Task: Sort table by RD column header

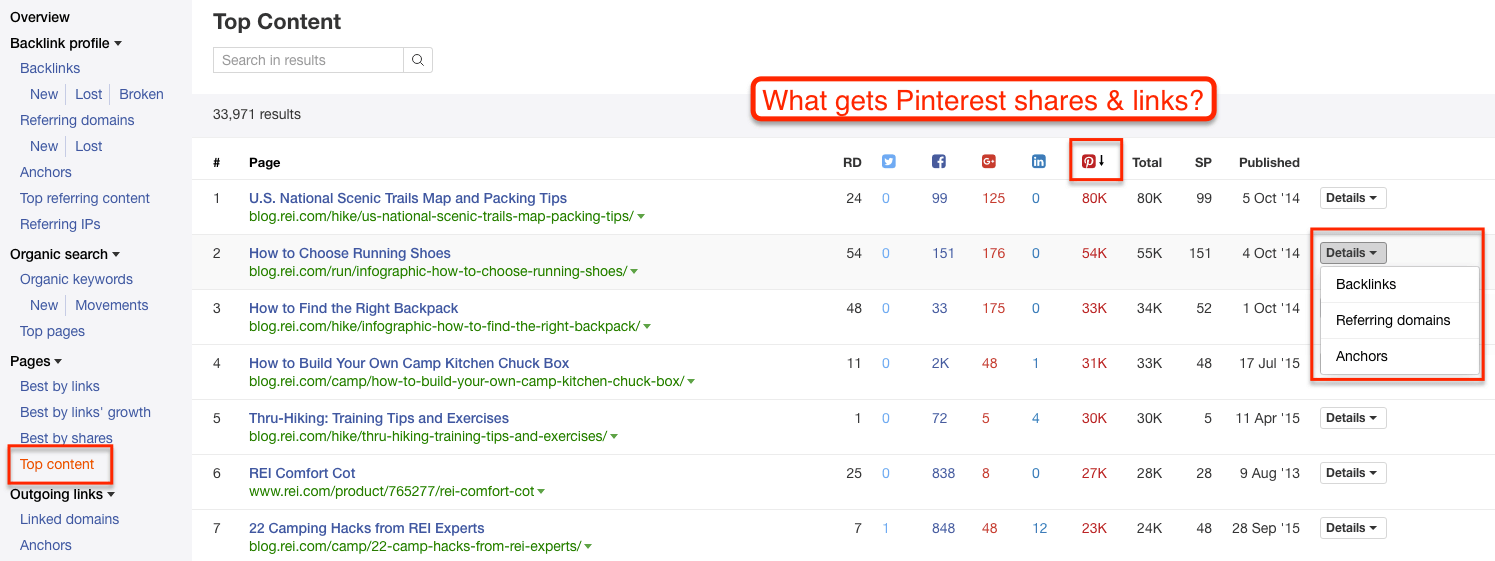Action: coord(852,162)
